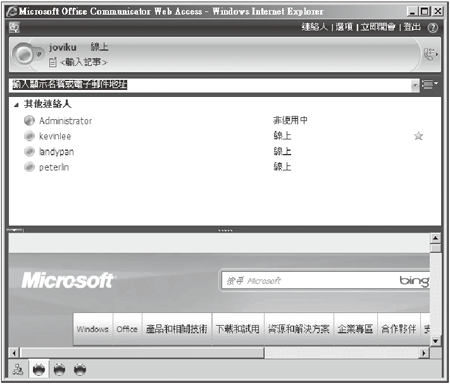Click the phone call forwarding icon
450x384 pixels.
click(430, 54)
